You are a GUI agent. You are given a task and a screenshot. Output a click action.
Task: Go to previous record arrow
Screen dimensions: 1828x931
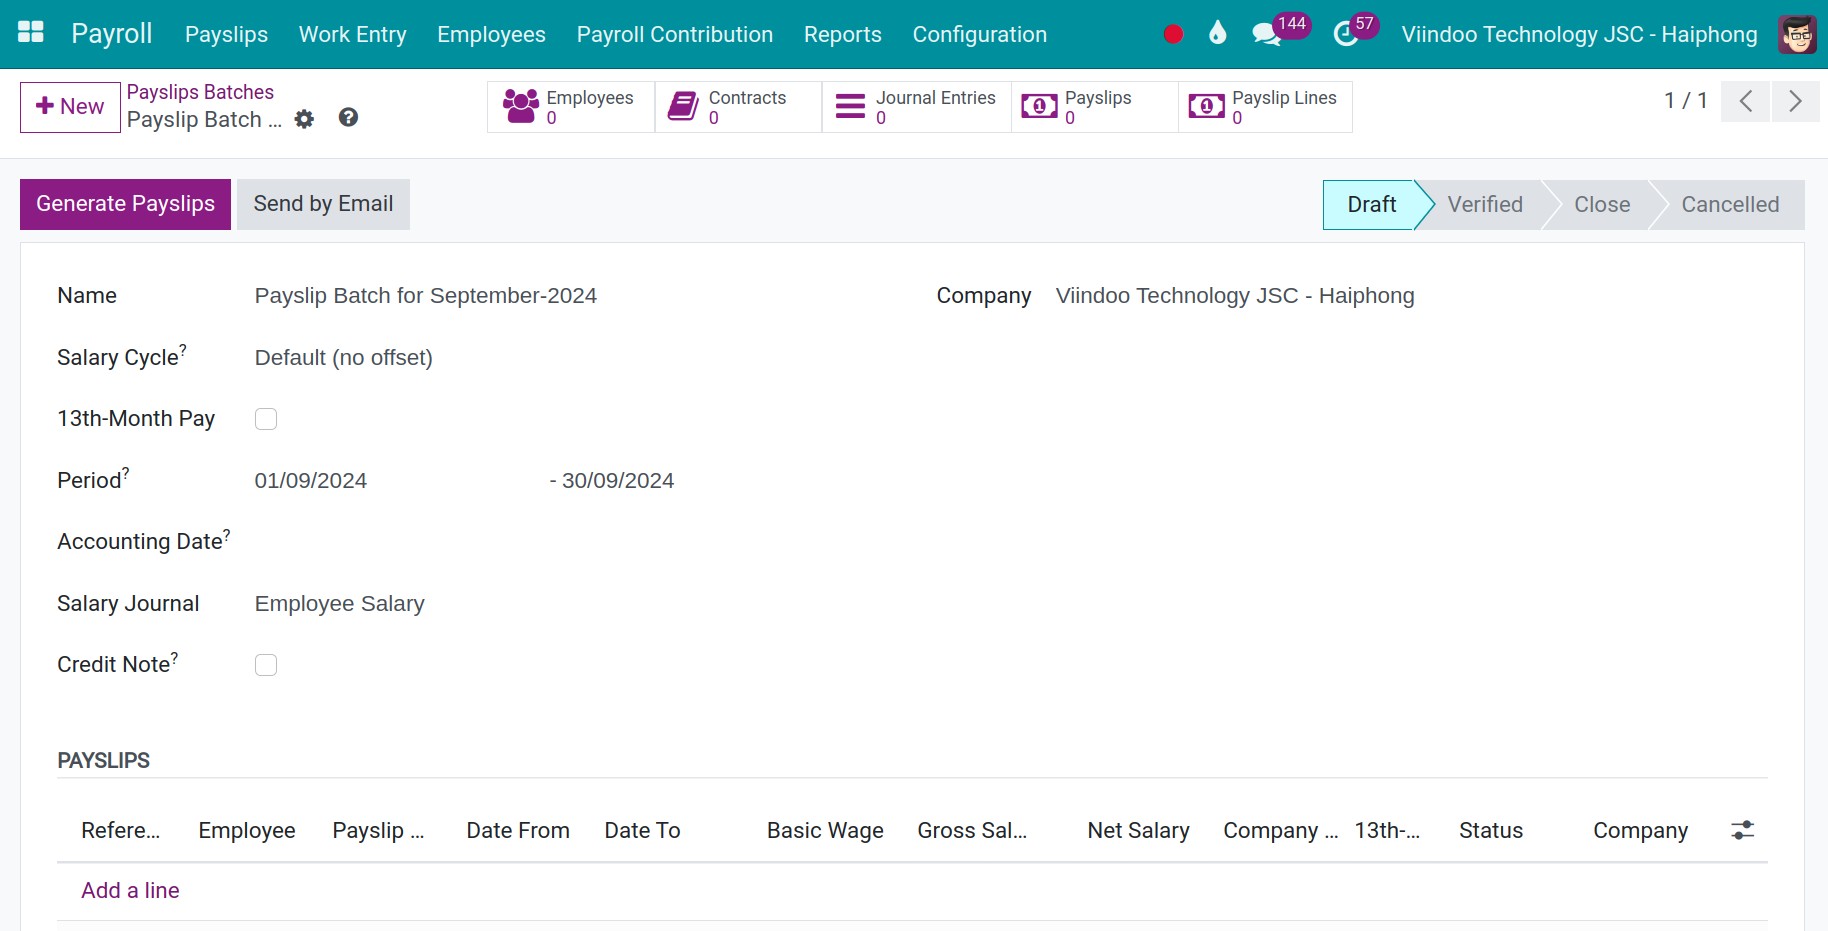tap(1746, 101)
